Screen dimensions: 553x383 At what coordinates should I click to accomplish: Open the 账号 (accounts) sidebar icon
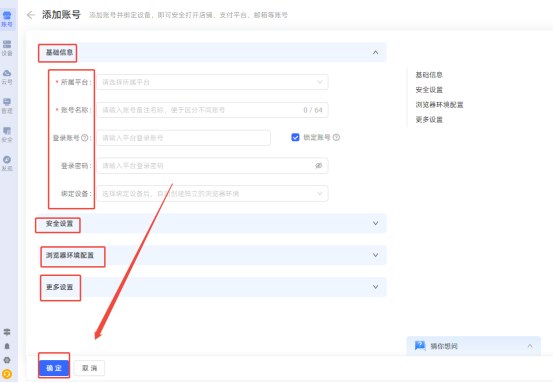tap(7, 19)
